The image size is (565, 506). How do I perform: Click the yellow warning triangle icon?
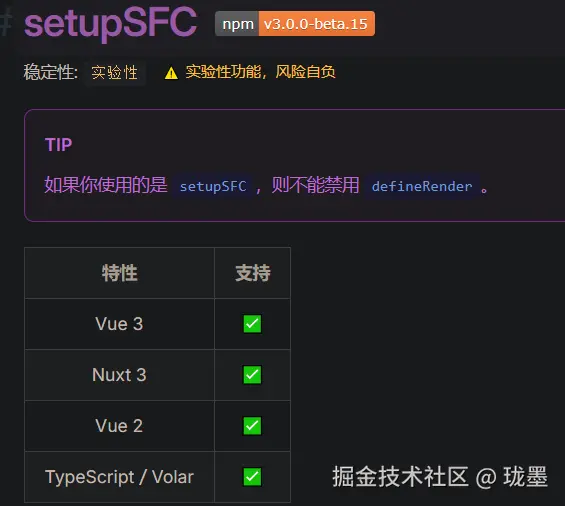[x=171, y=73]
